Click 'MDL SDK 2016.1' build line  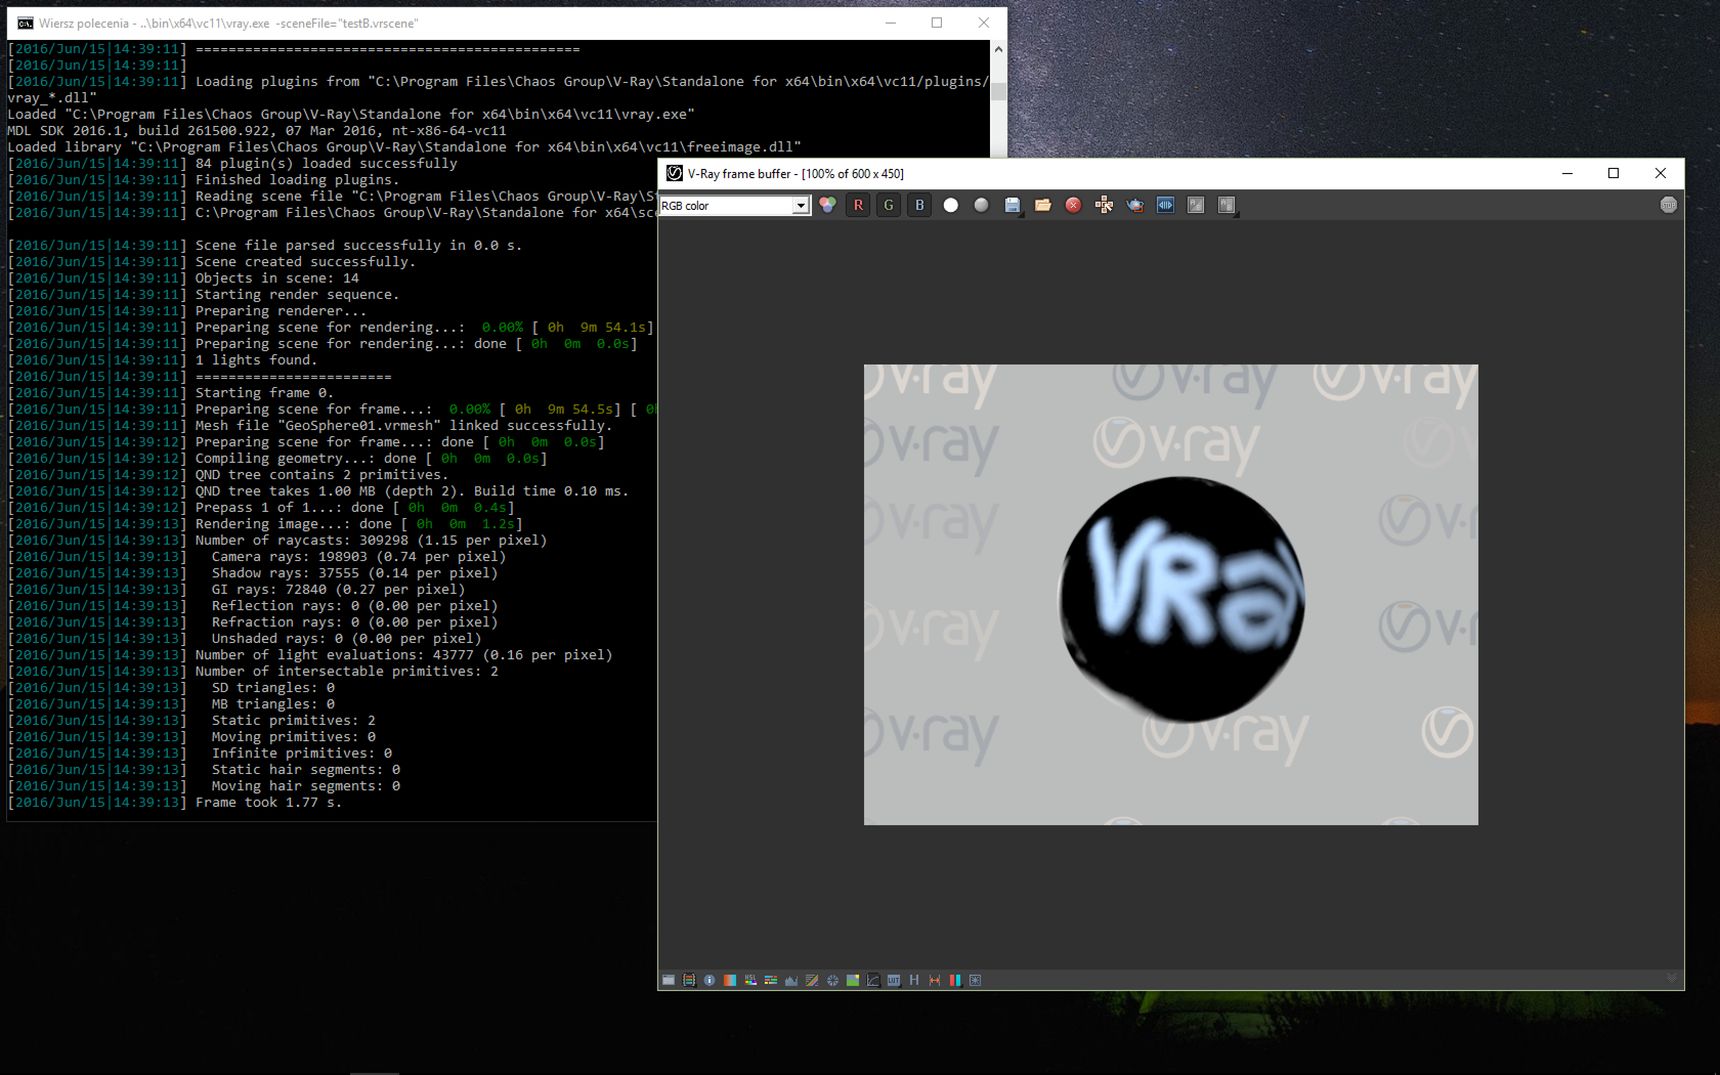coord(257,131)
